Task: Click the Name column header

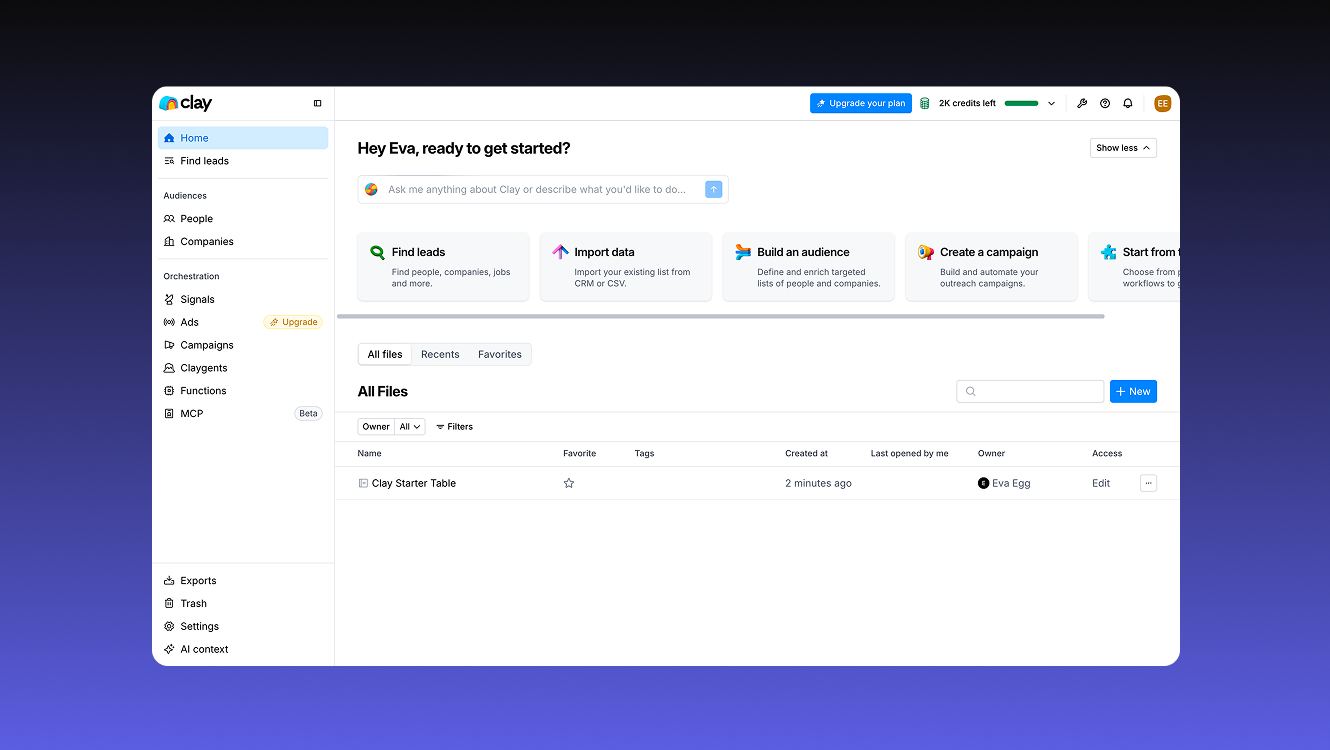Action: pyautogui.click(x=370, y=454)
